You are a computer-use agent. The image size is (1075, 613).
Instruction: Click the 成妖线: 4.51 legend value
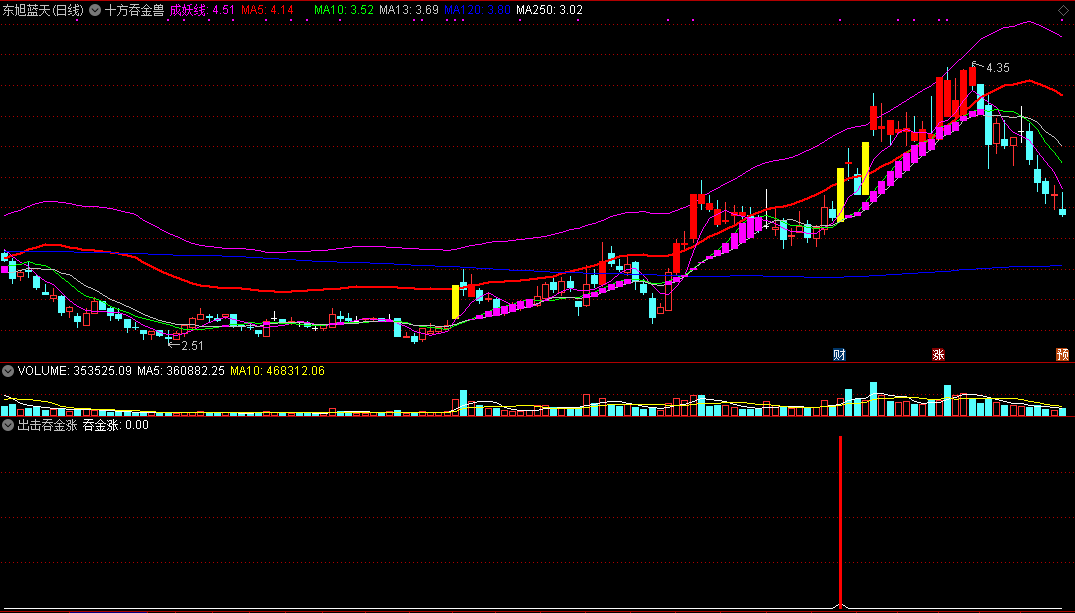coord(202,10)
